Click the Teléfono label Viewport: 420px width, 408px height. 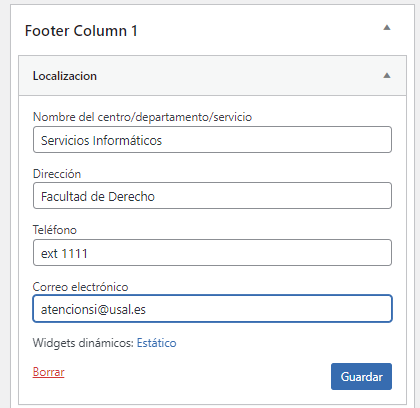[55, 230]
